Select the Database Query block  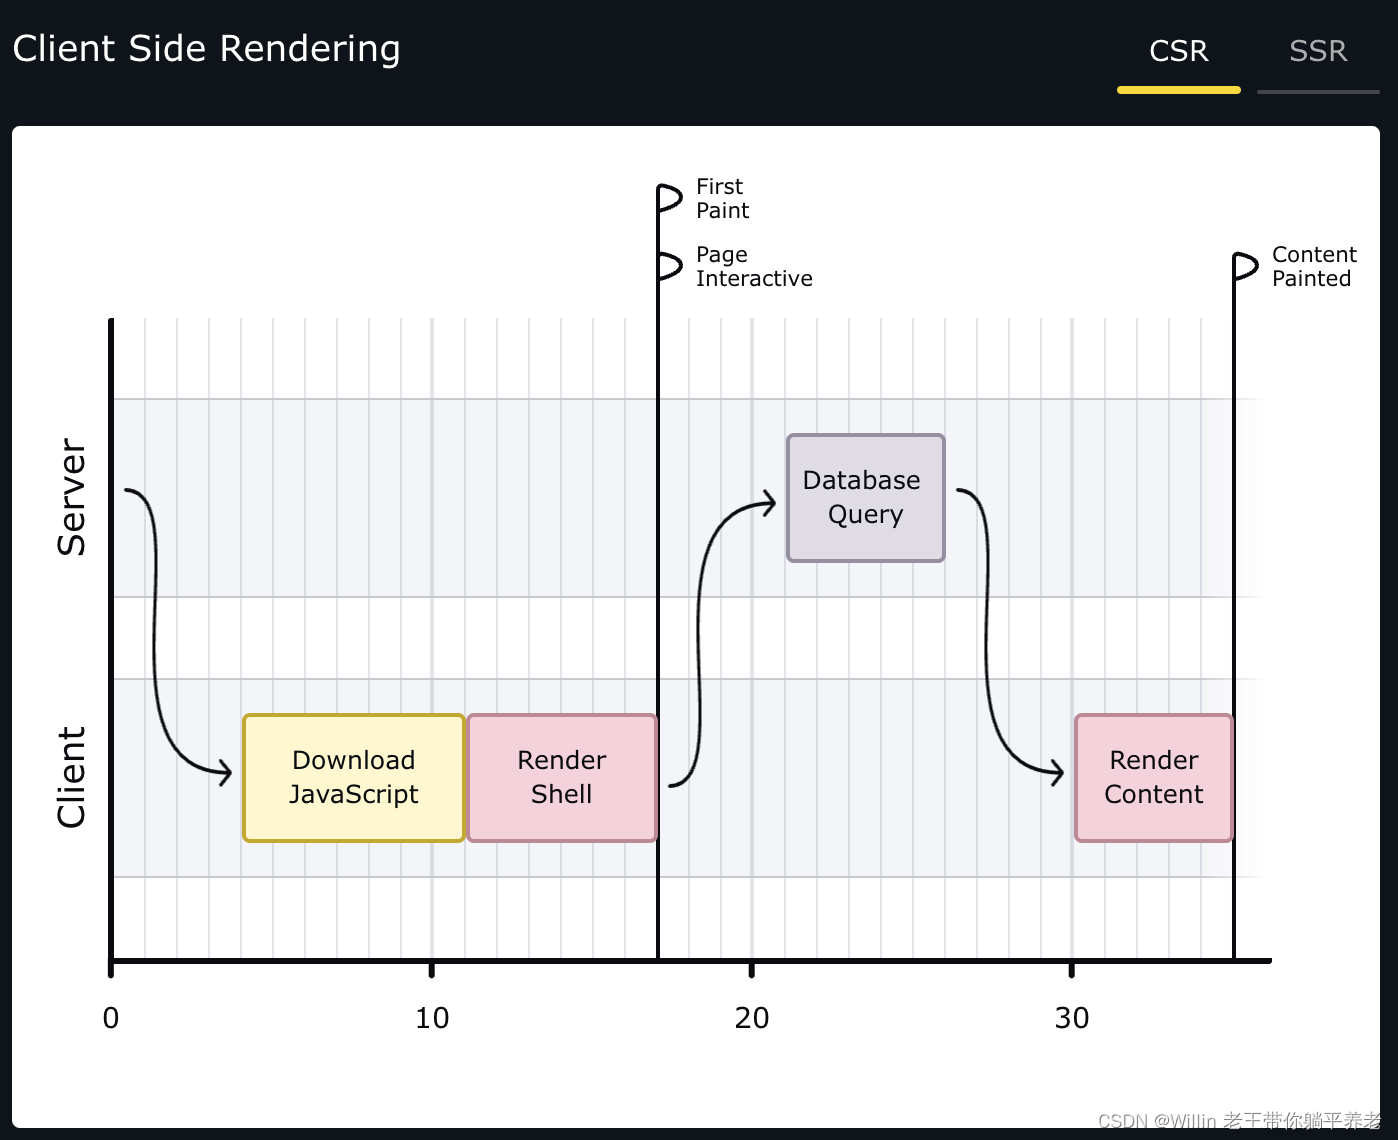[866, 497]
